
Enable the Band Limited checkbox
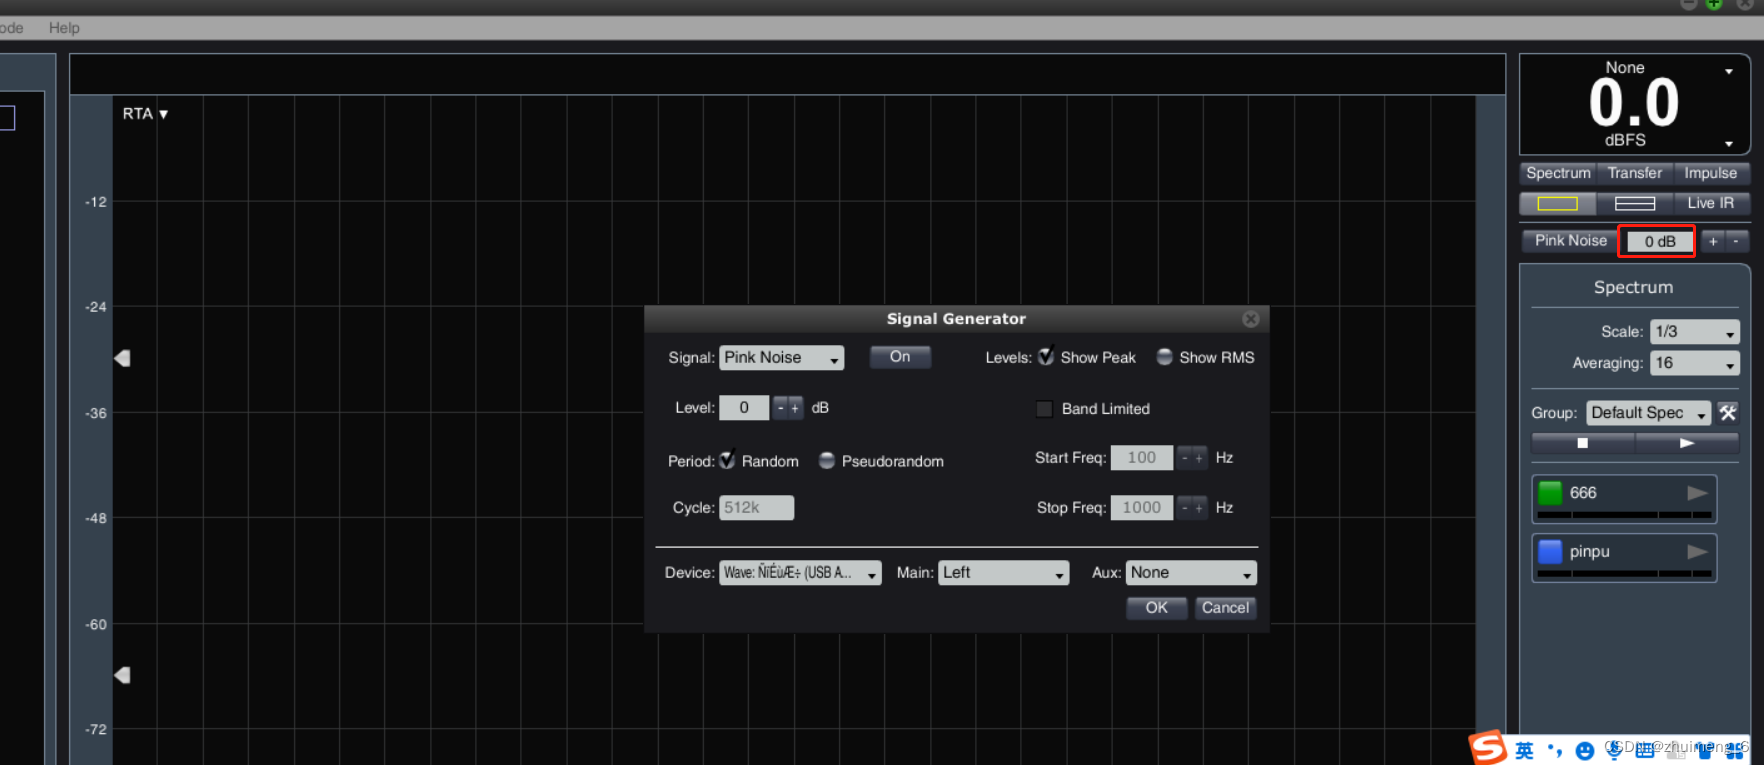pos(1044,409)
